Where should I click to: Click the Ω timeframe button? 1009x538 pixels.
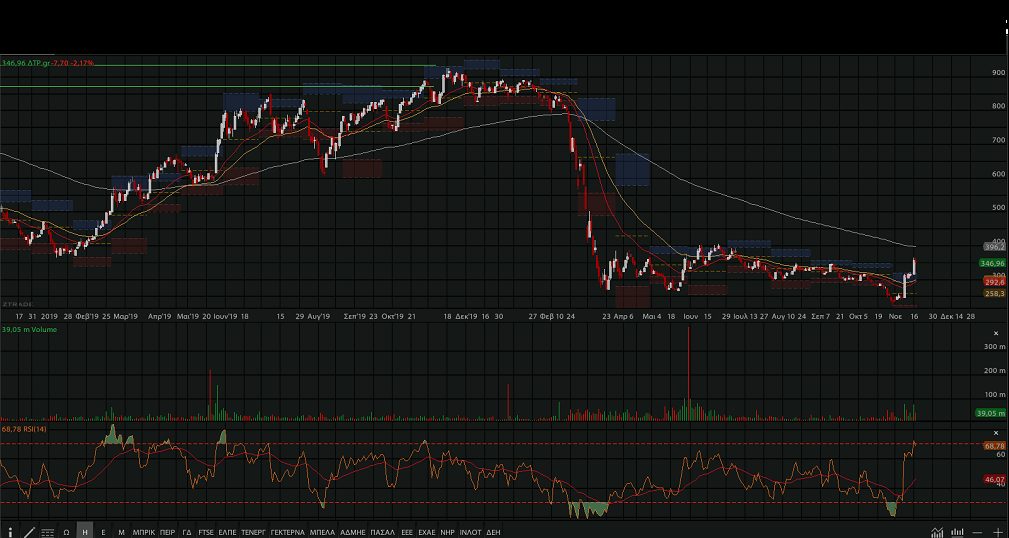[66, 532]
